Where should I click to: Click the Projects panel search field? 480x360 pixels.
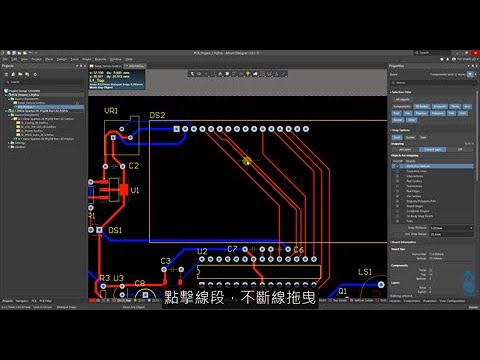click(x=44, y=82)
